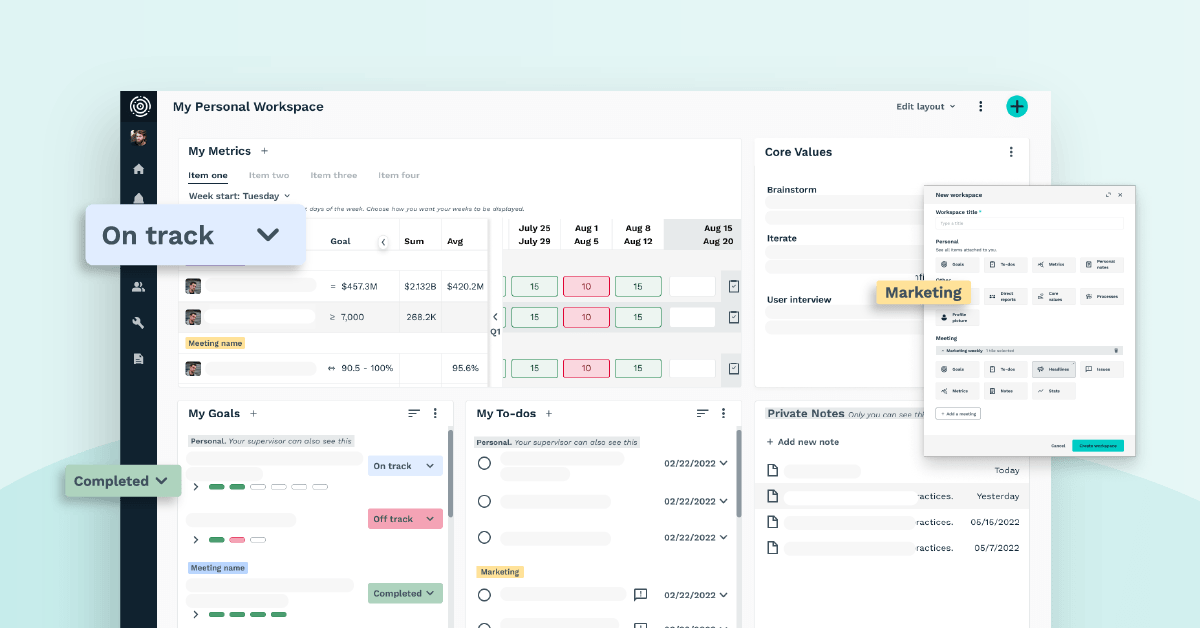Open the Off track status dropdown
Viewport: 1200px width, 628px height.
(x=405, y=519)
